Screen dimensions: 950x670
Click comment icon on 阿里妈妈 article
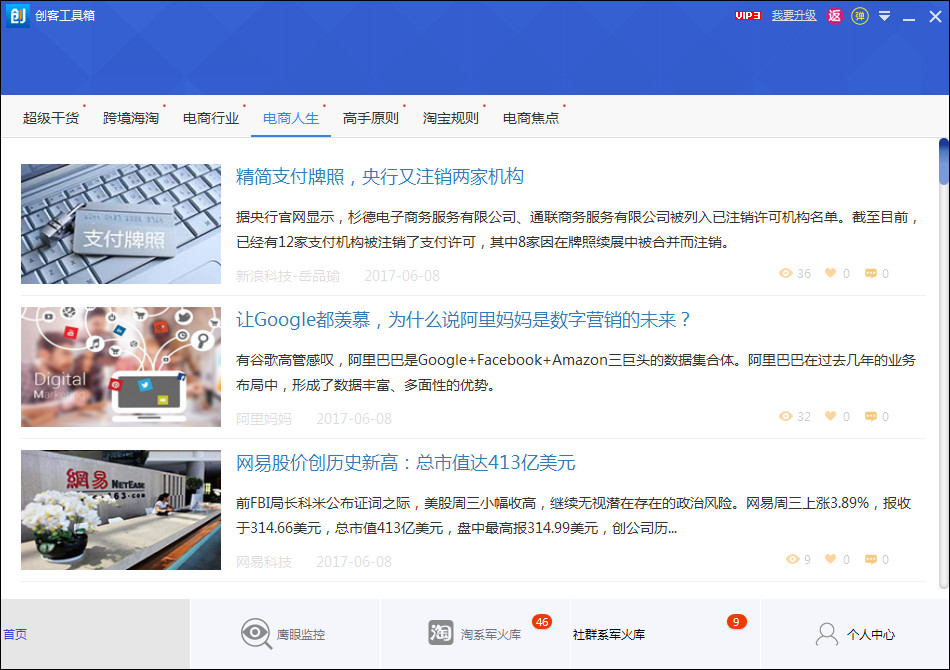coord(871,416)
